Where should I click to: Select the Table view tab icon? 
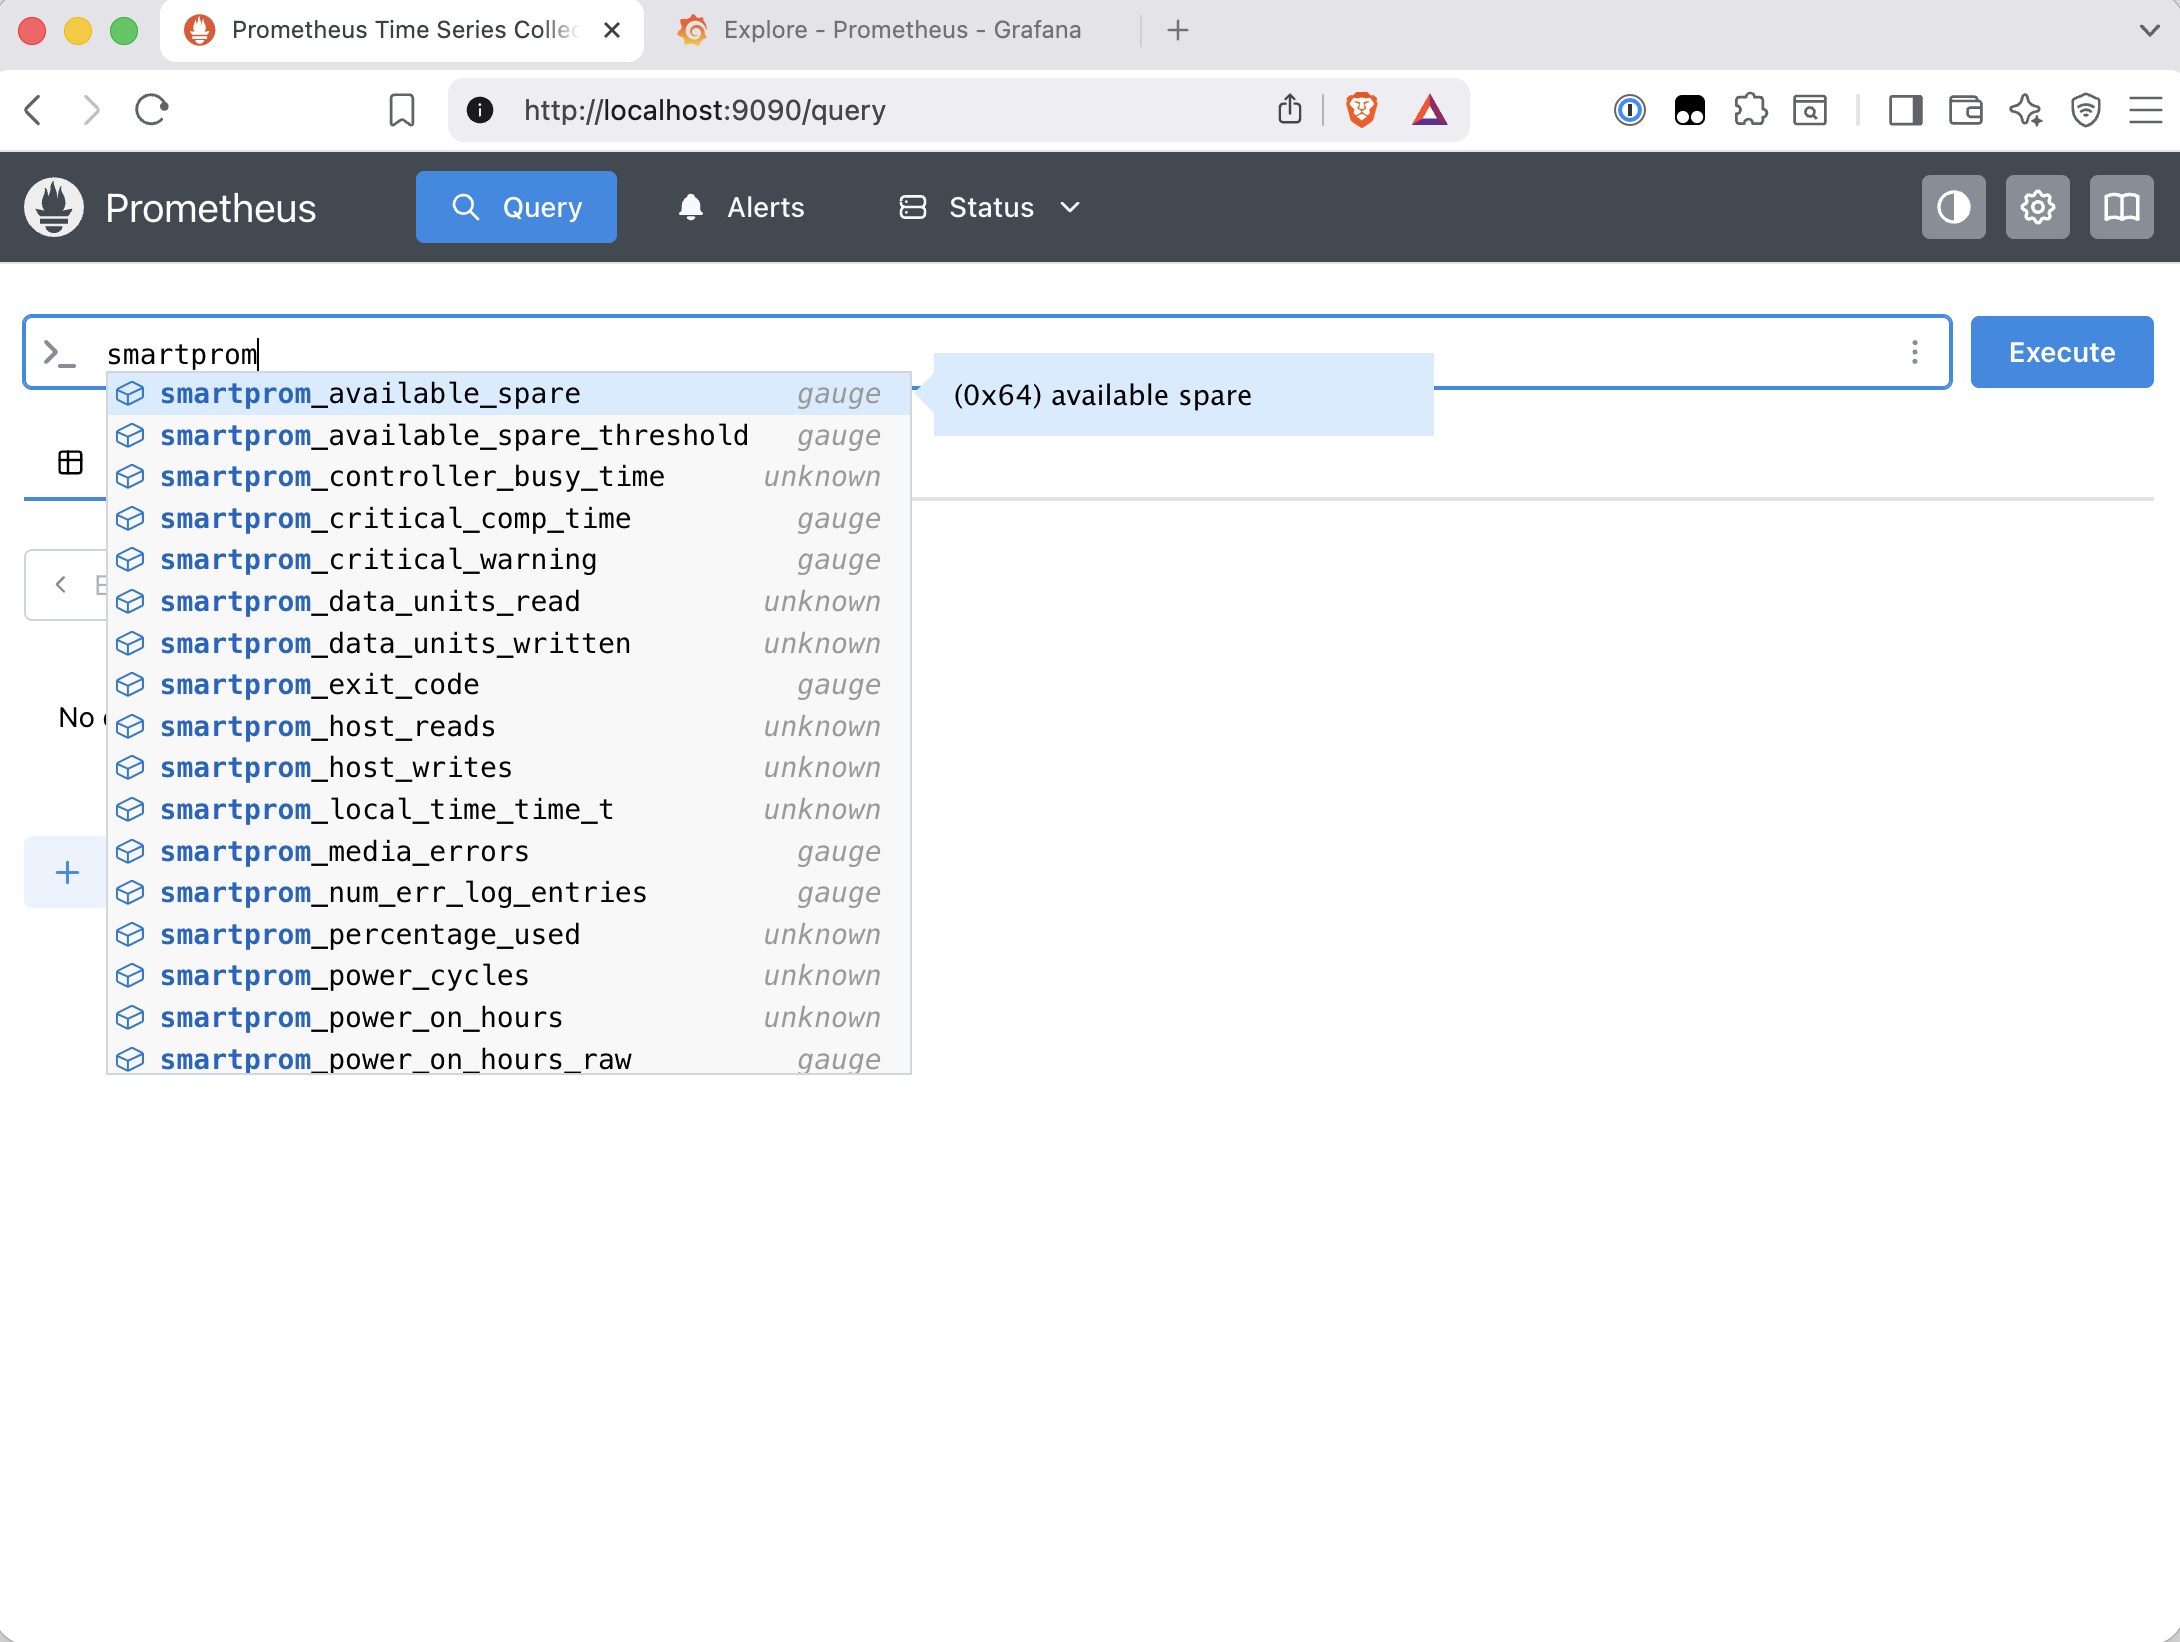pos(70,462)
